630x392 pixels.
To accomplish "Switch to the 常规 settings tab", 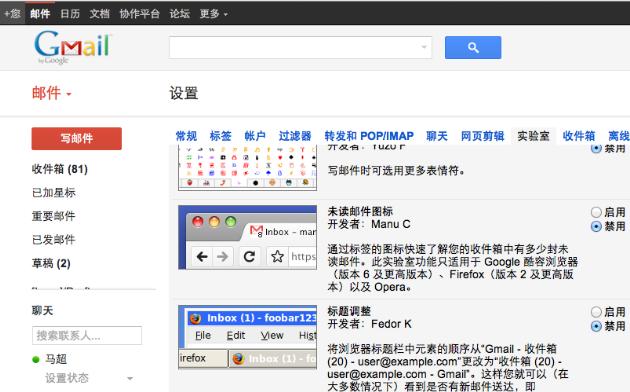I will tap(186, 136).
